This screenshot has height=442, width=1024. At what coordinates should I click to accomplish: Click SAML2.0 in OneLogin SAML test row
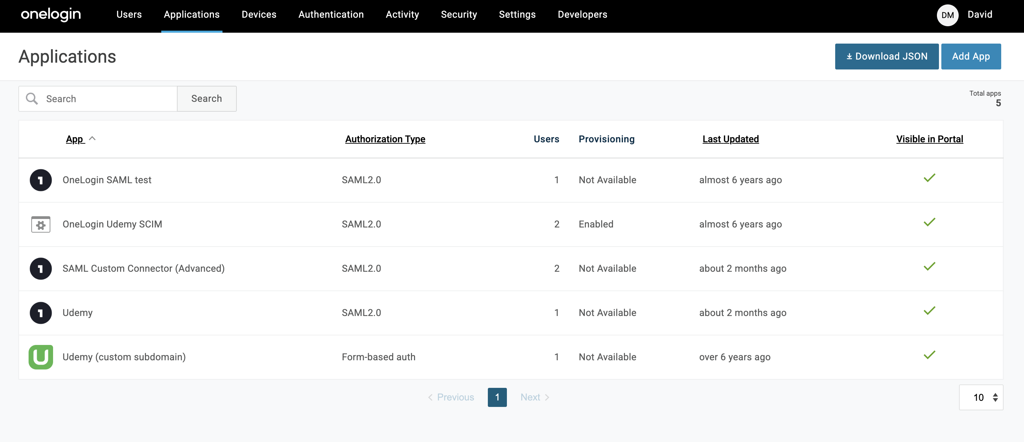(x=361, y=180)
